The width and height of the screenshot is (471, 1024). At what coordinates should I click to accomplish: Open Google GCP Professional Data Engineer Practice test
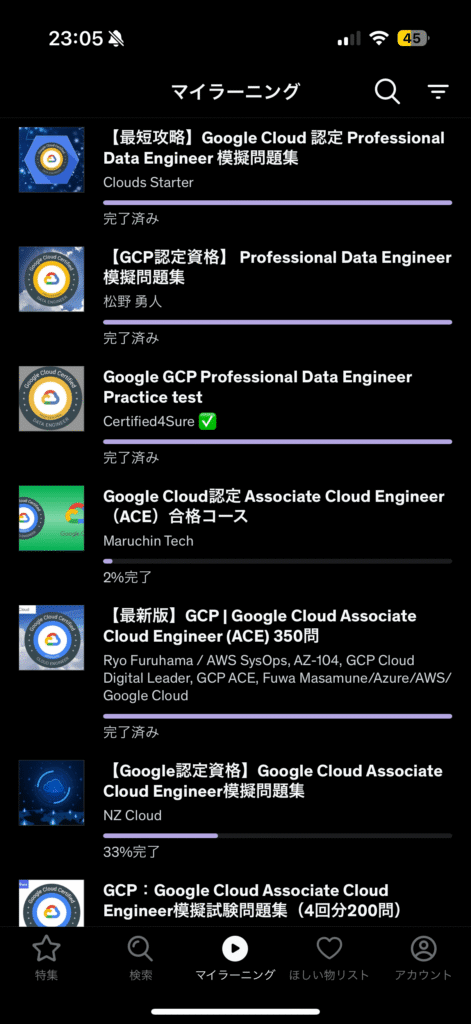[x=258, y=387]
